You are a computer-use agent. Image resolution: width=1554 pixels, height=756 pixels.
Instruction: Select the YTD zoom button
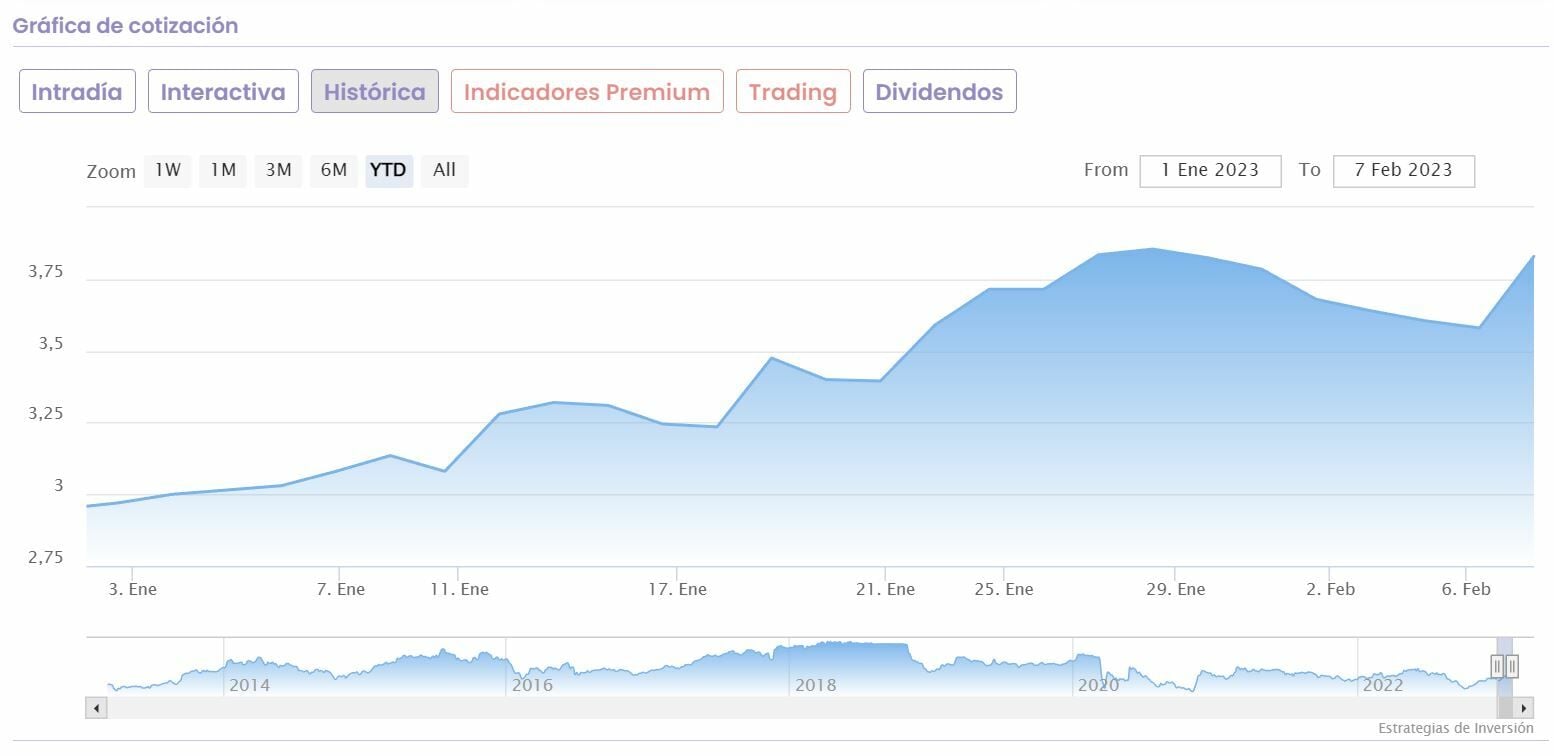click(x=388, y=170)
